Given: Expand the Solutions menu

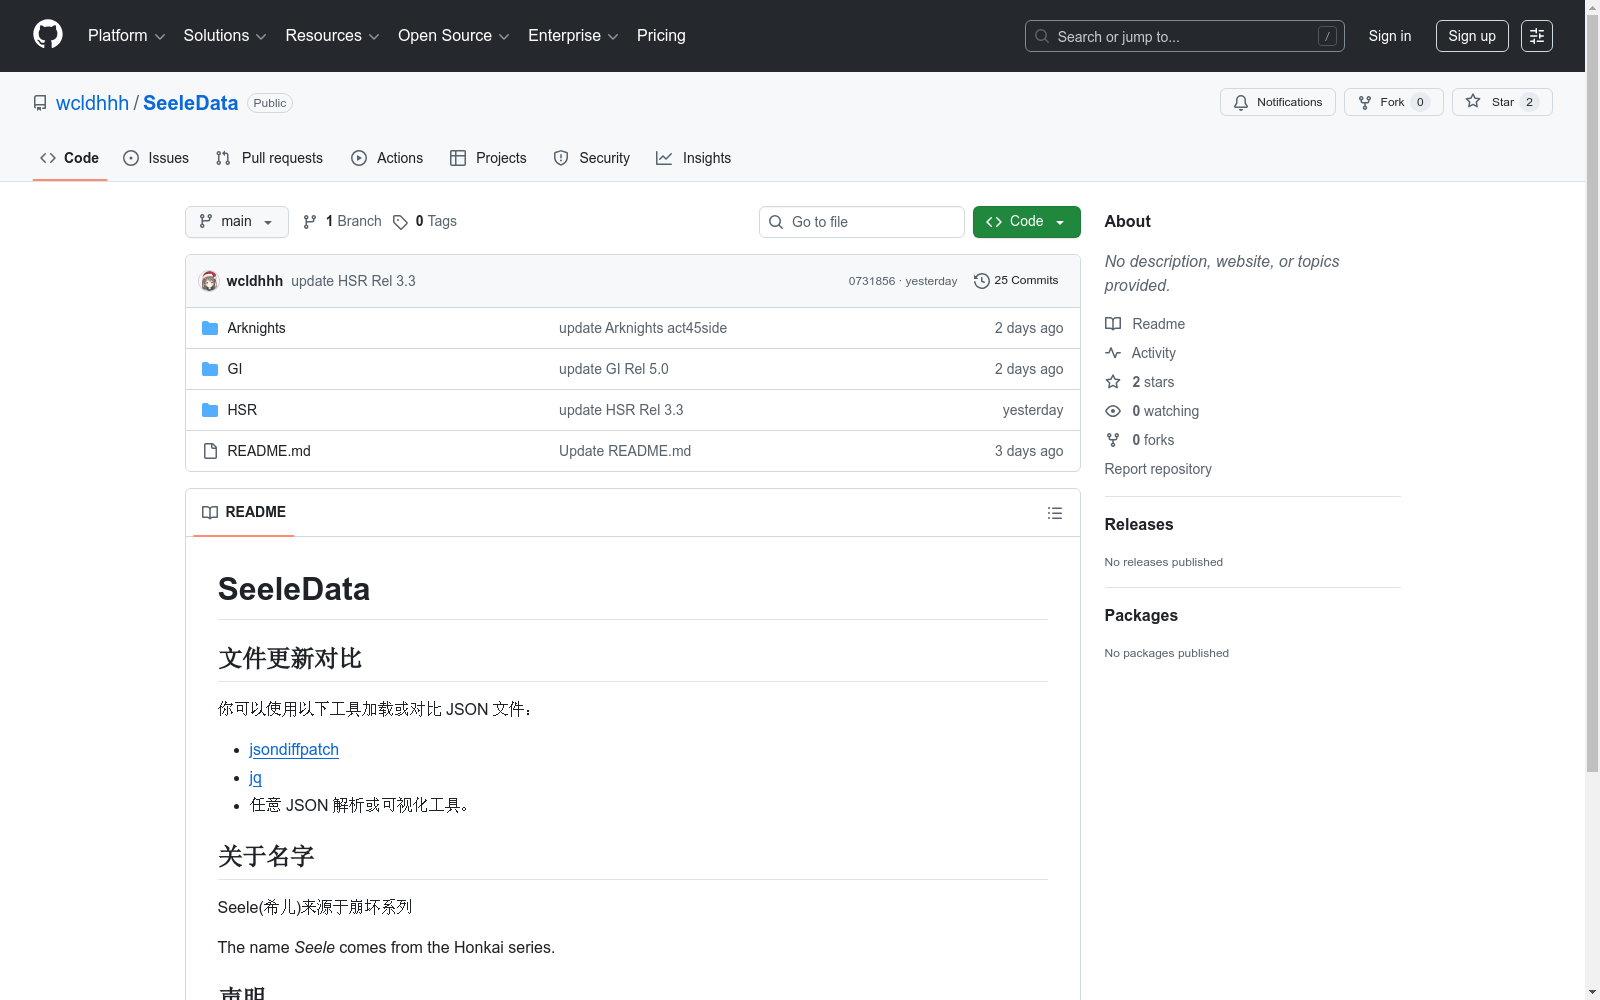Looking at the screenshot, I should click(225, 36).
